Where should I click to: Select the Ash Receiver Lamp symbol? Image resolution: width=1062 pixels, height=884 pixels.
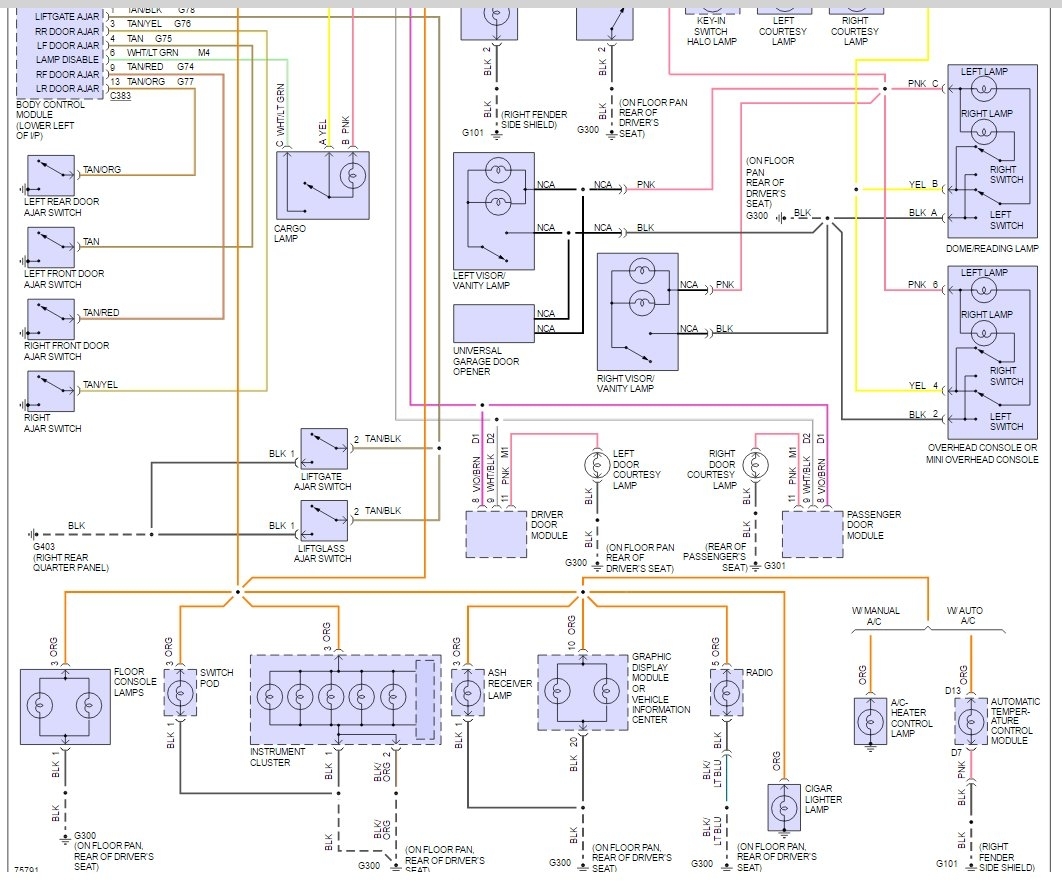[x=467, y=692]
